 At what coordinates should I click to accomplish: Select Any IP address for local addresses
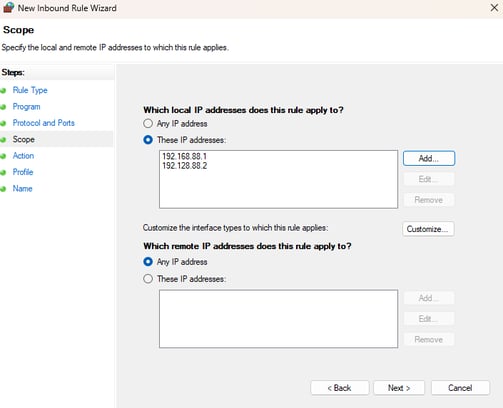coord(148,124)
